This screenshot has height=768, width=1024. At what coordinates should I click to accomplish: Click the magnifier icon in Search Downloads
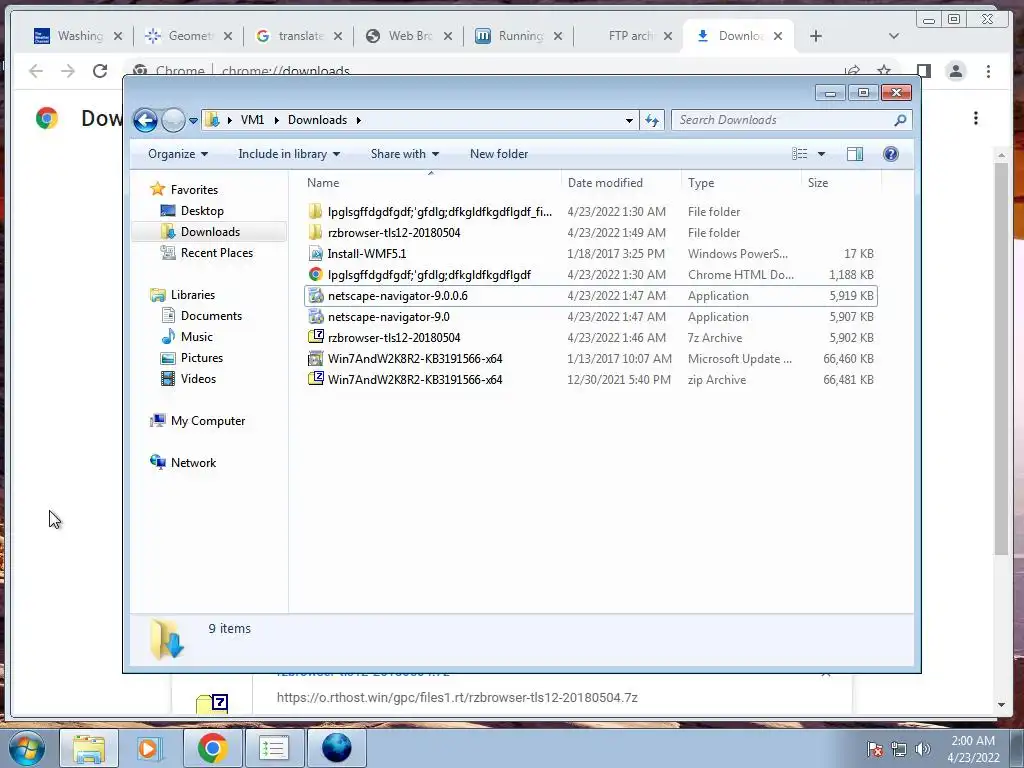[900, 120]
